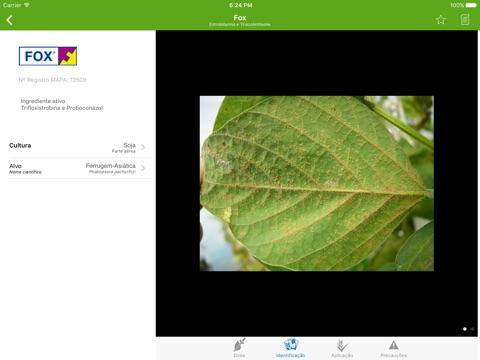Tap the Wi-Fi icon in status bar
Viewport: 480px width, 360px height.
(x=27, y=5)
